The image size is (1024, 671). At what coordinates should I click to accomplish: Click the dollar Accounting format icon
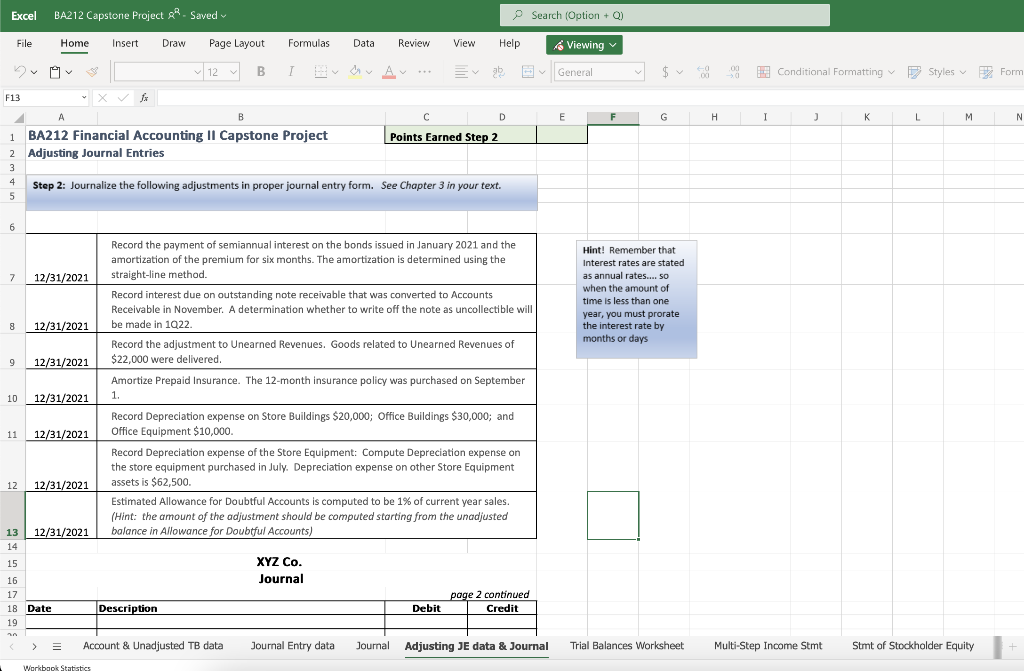point(665,72)
